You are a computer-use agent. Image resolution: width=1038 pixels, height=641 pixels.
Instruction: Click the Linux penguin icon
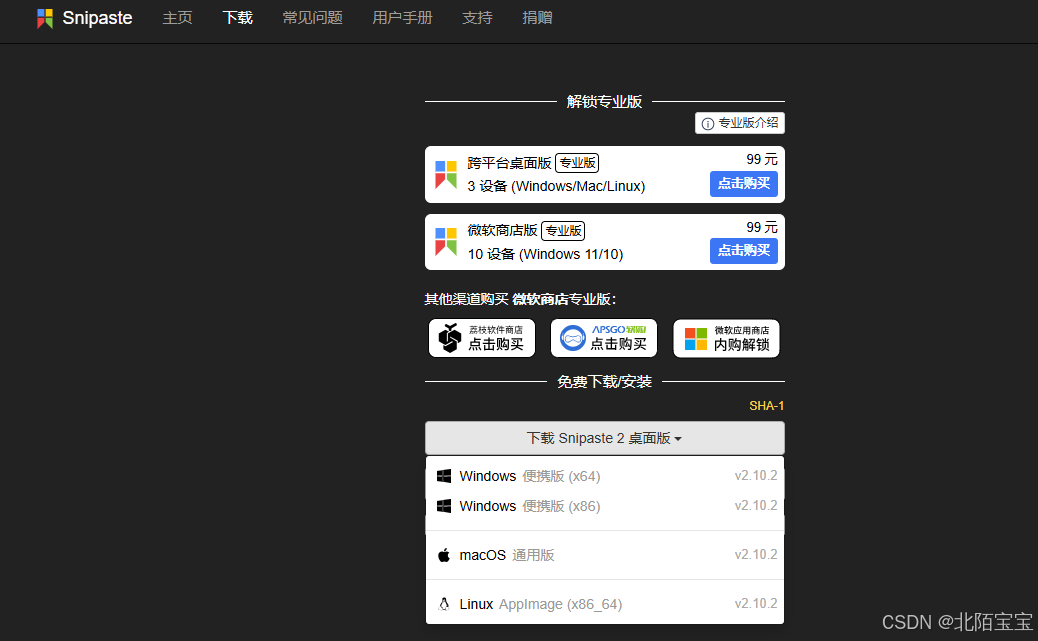click(444, 604)
